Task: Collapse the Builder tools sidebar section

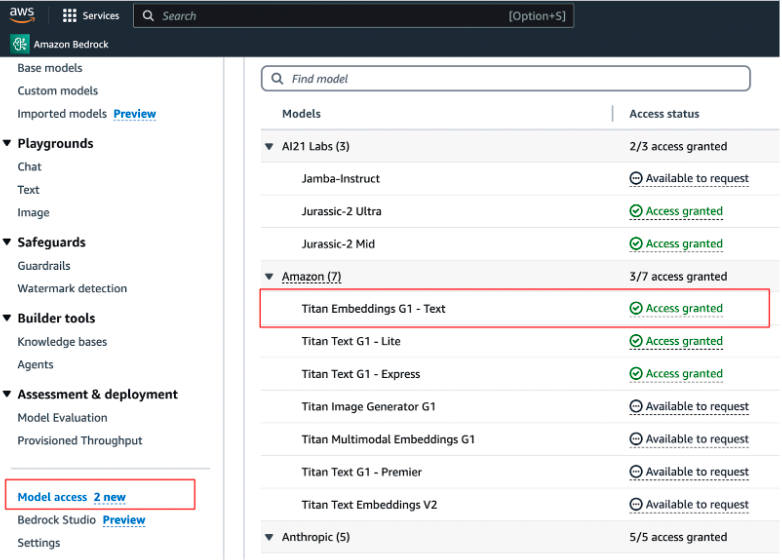Action: coord(8,319)
